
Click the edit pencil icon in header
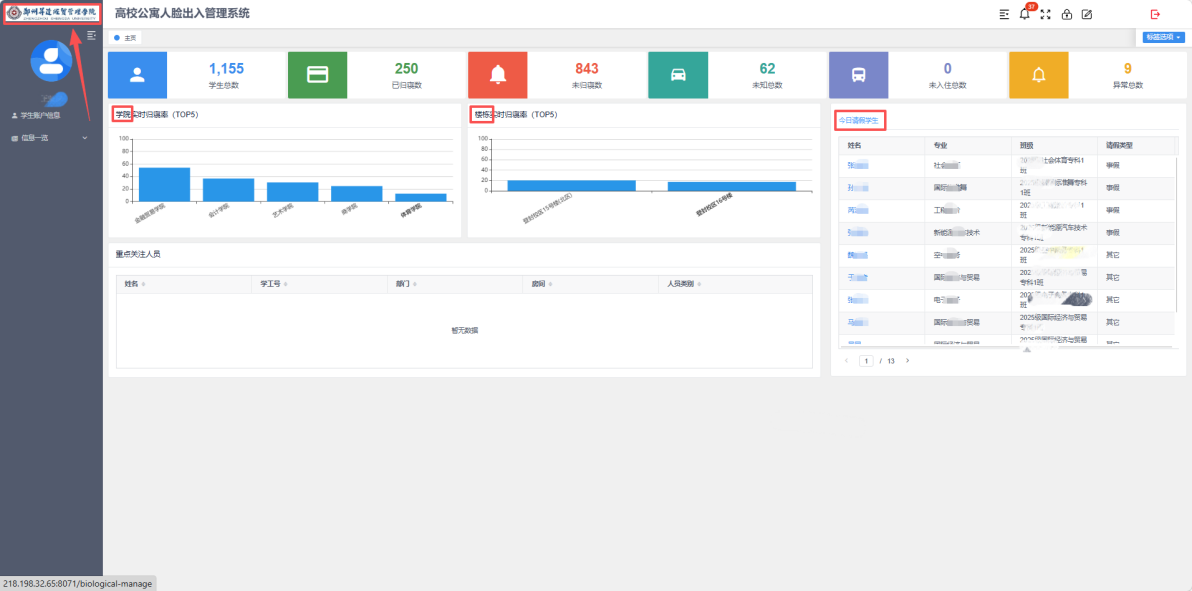[x=1087, y=14]
